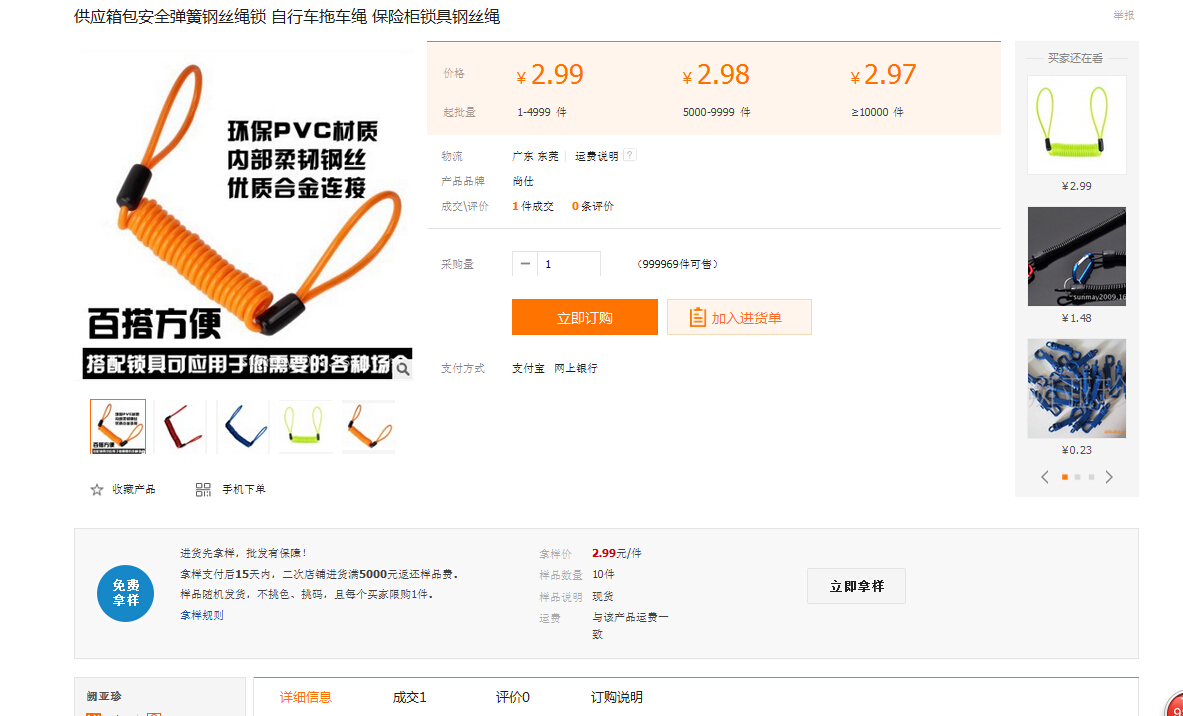Click the star icon to favorite product
This screenshot has width=1183, height=716.
(97, 490)
